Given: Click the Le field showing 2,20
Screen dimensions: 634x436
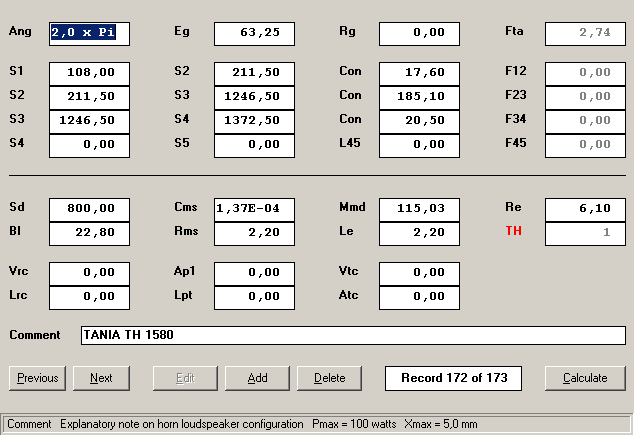Looking at the screenshot, I should [x=419, y=234].
